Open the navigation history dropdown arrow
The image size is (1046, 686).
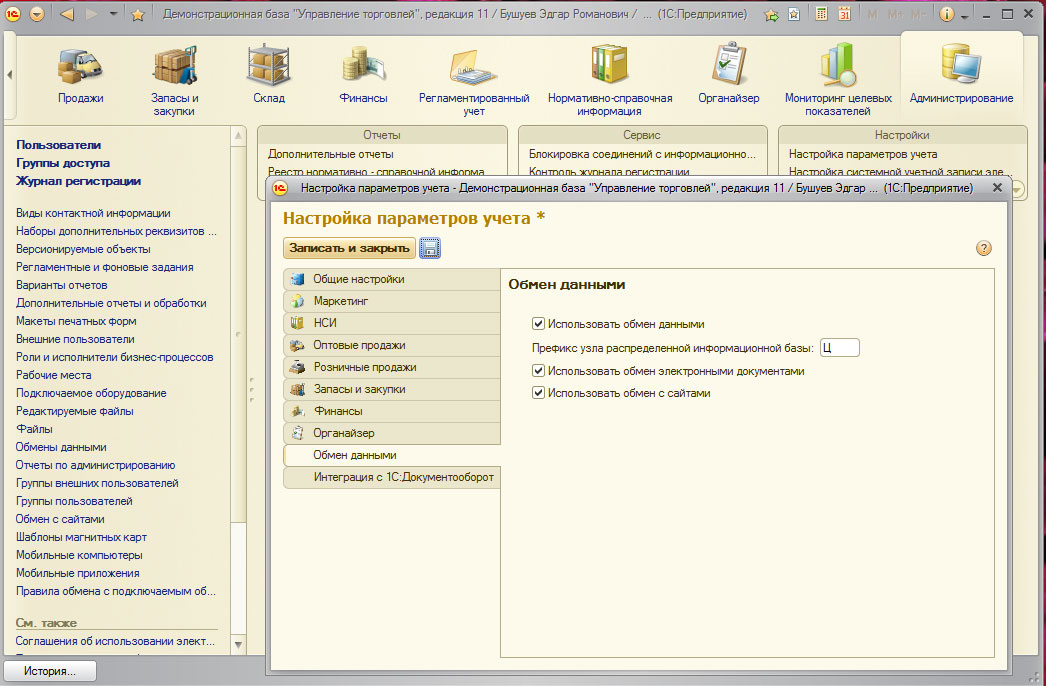113,15
